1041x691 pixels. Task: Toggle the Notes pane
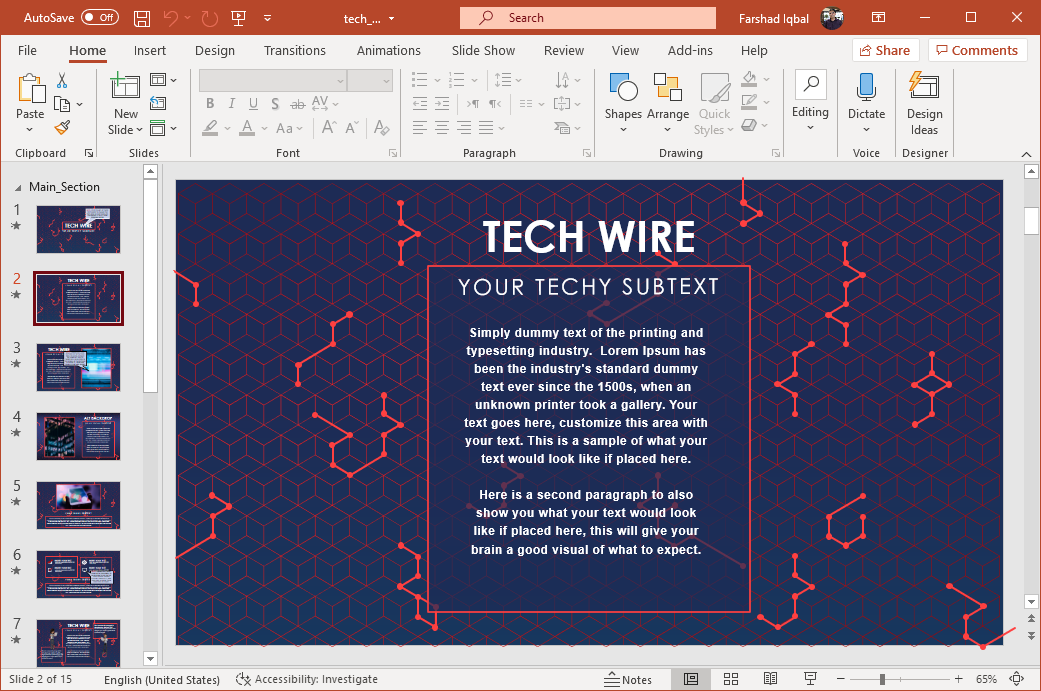coord(628,679)
